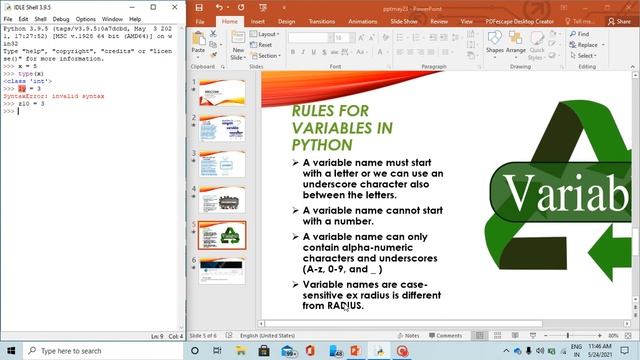Image resolution: width=640 pixels, height=360 pixels.
Task: Toggle Italic formatting
Action: click(x=303, y=52)
